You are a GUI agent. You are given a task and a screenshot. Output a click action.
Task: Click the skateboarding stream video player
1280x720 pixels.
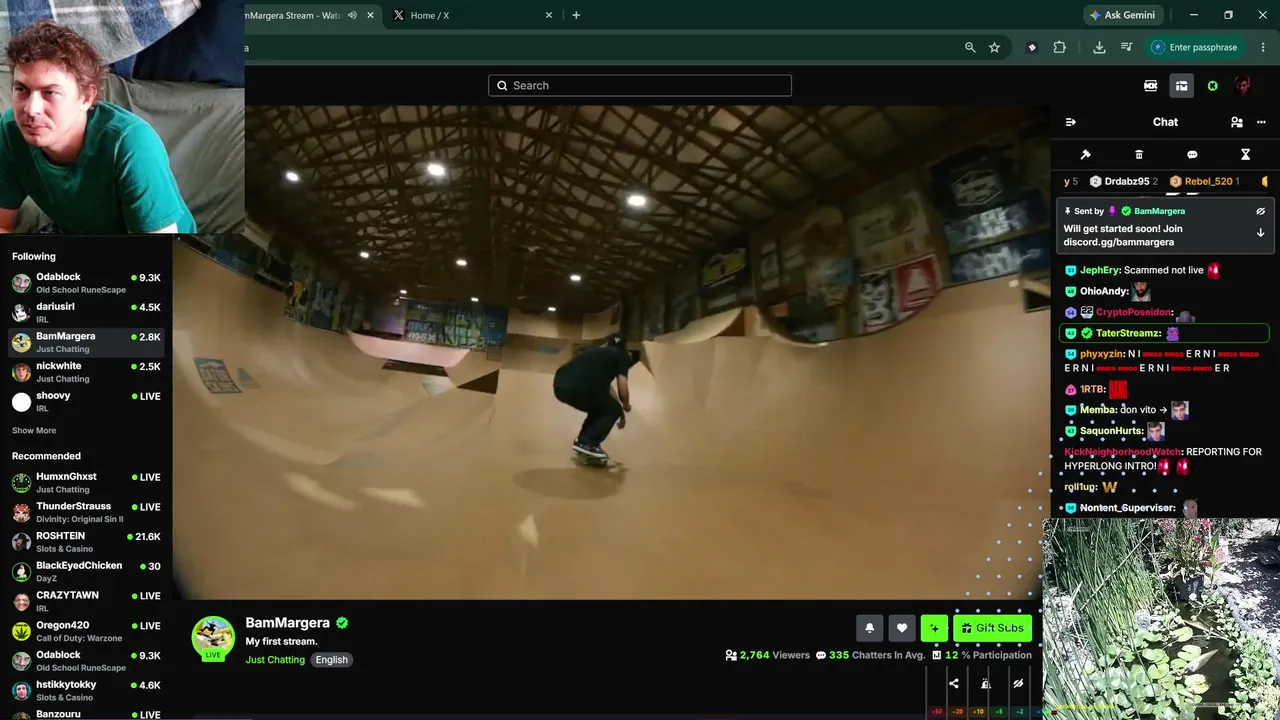pyautogui.click(x=612, y=352)
